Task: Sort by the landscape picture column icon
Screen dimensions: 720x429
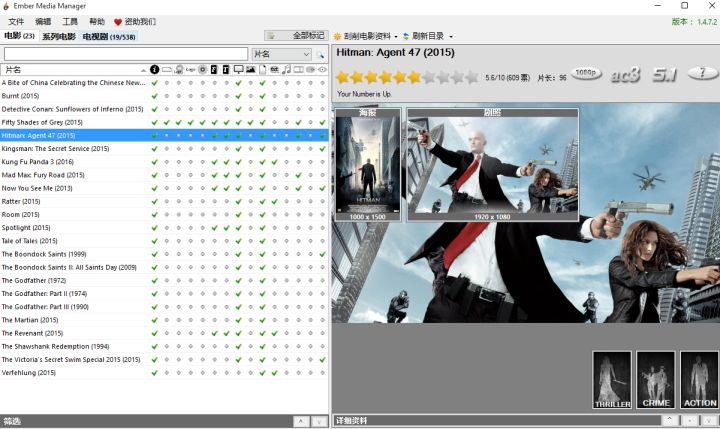Action: [x=250, y=69]
